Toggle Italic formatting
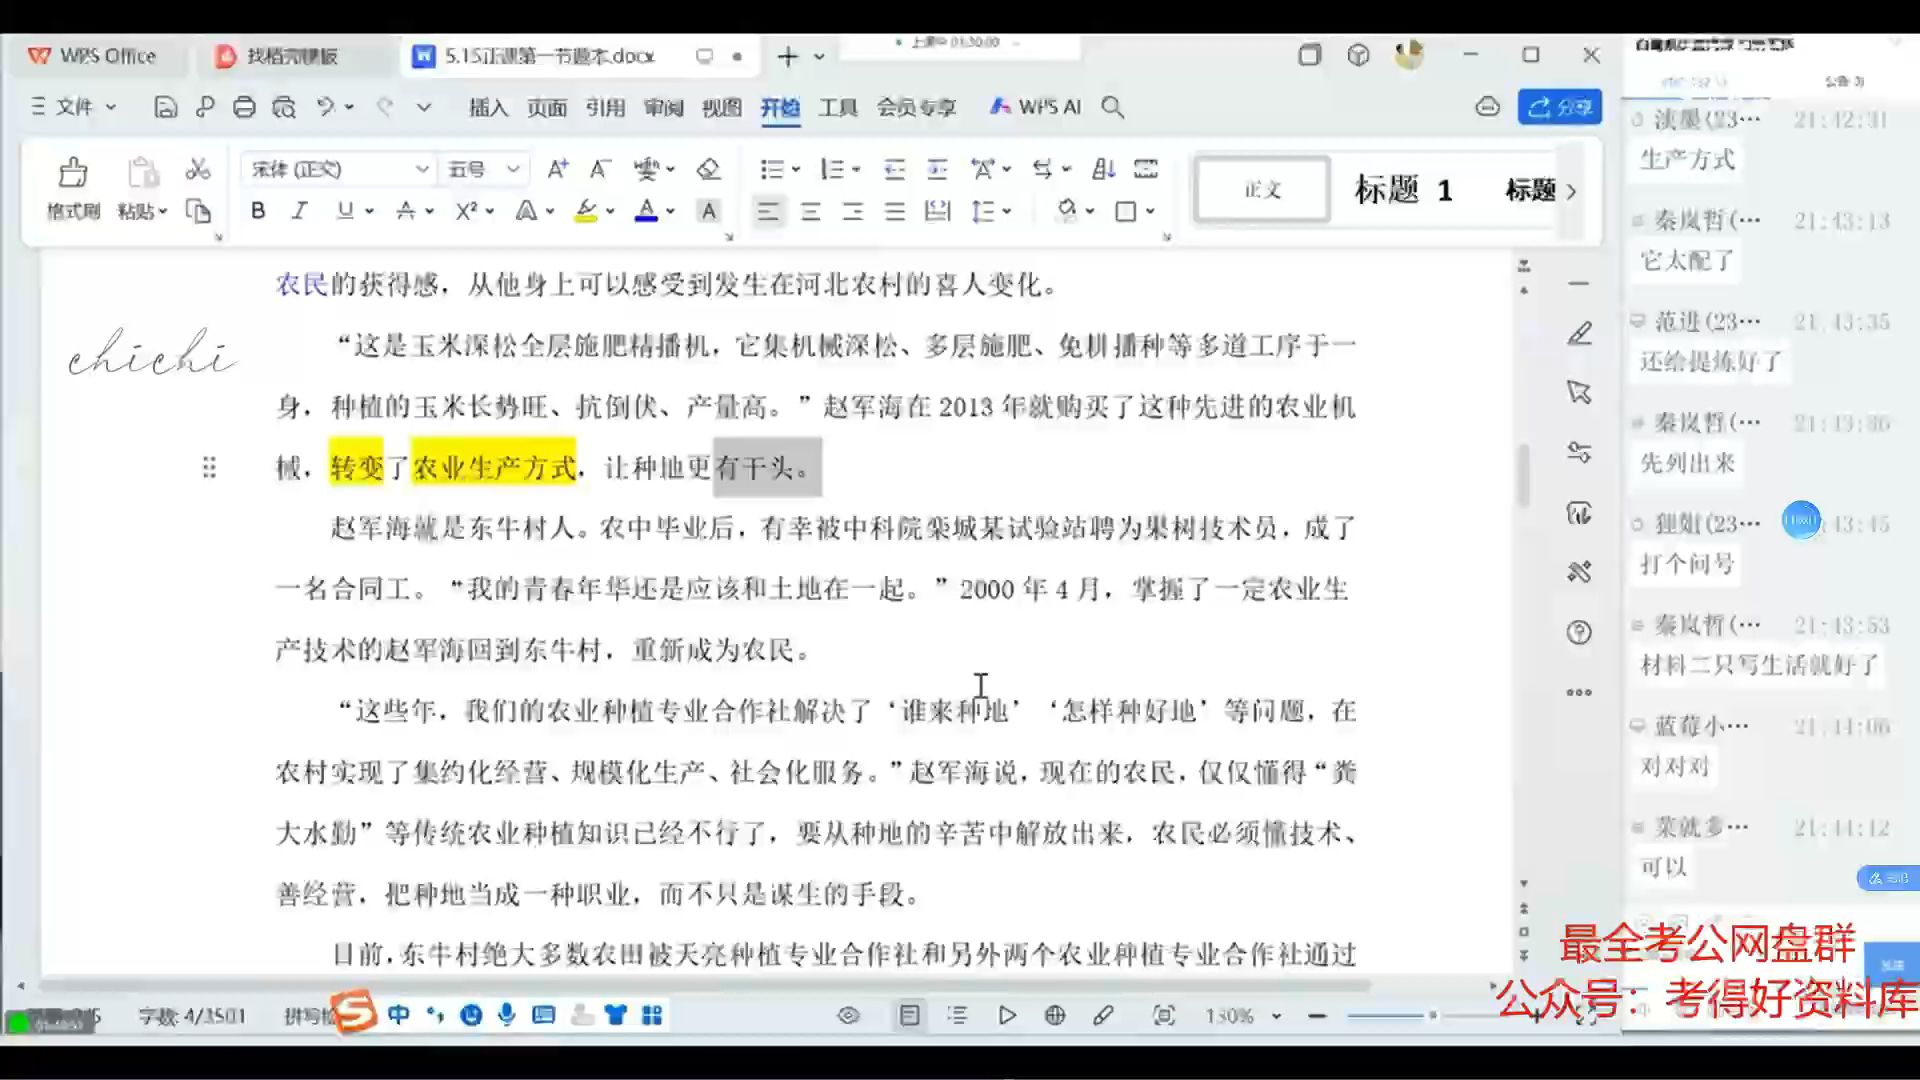Screen dimensions: 1920x1080 click(x=299, y=210)
